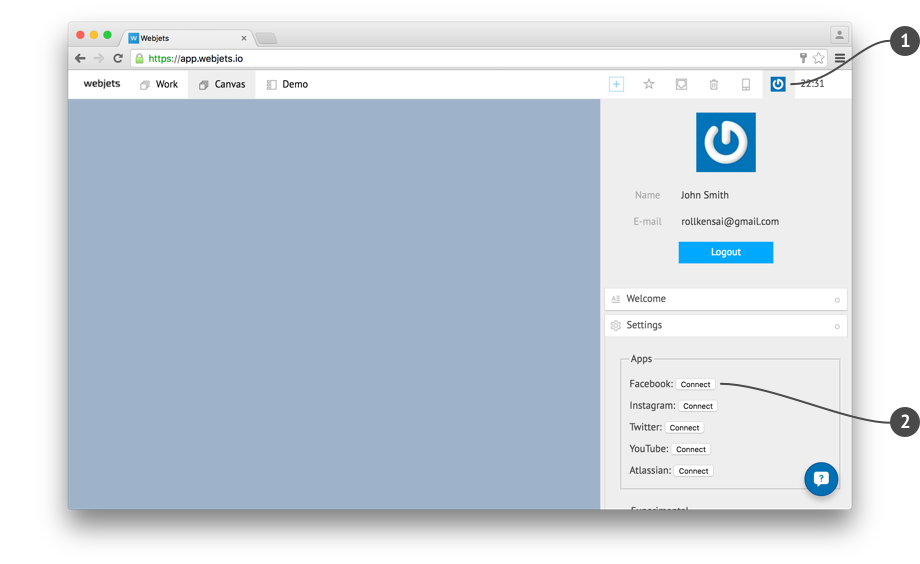Image resolution: width=920 pixels, height=564 pixels.
Task: Click the large profile avatar image
Action: click(726, 142)
